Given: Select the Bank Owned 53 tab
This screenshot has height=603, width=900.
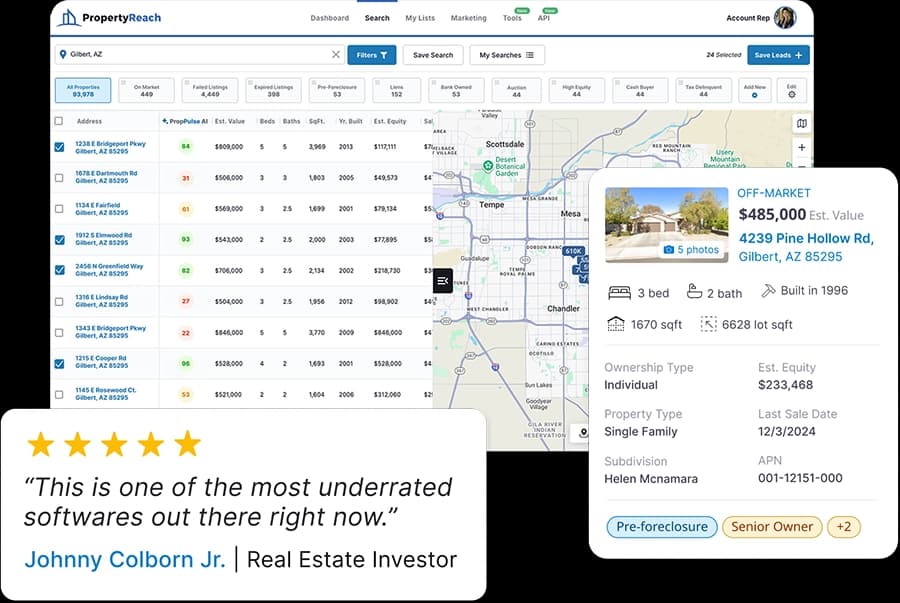Looking at the screenshot, I should coord(456,91).
